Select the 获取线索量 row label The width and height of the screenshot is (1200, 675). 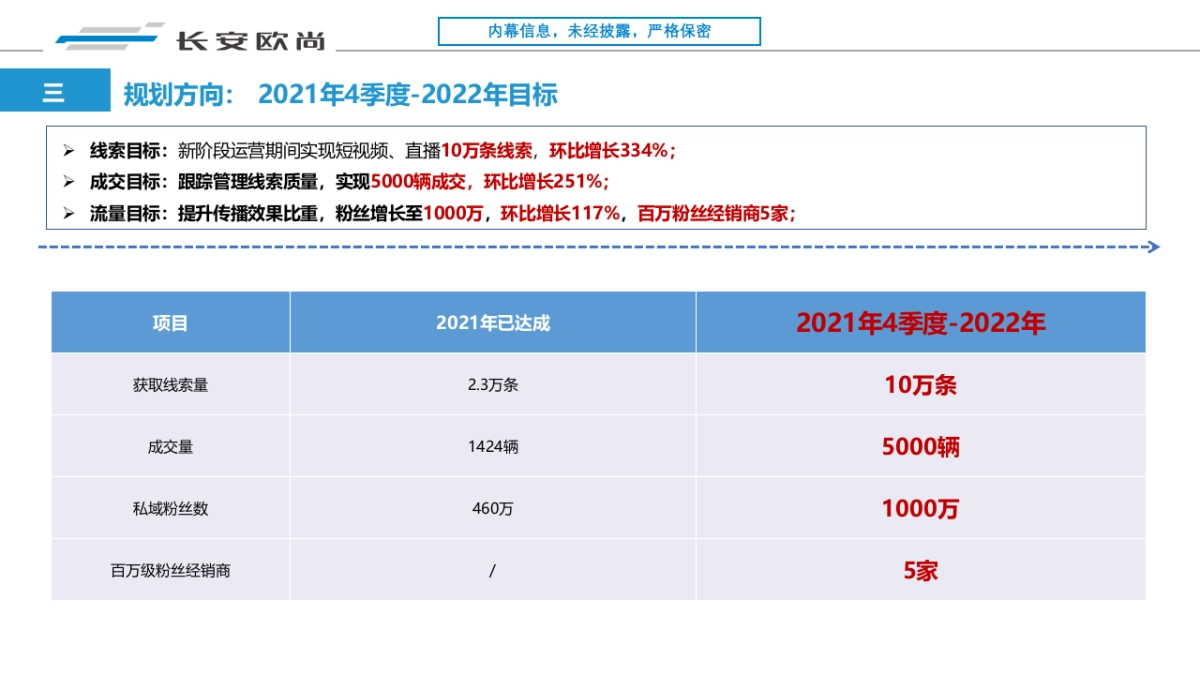pos(168,385)
